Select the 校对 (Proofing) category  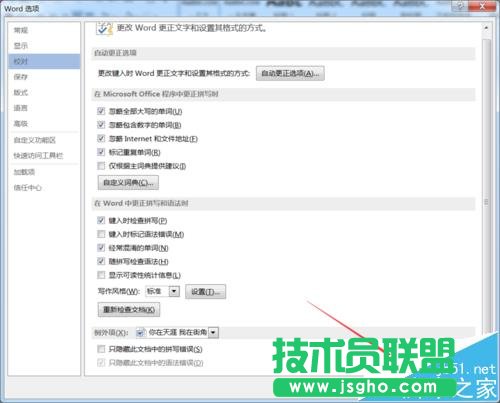pyautogui.click(x=44, y=61)
